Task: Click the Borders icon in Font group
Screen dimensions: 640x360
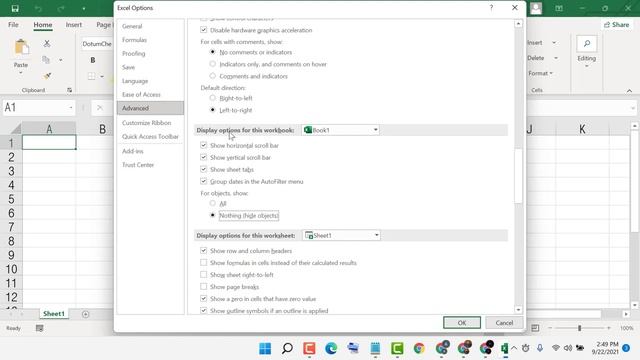Action: coord(92,76)
